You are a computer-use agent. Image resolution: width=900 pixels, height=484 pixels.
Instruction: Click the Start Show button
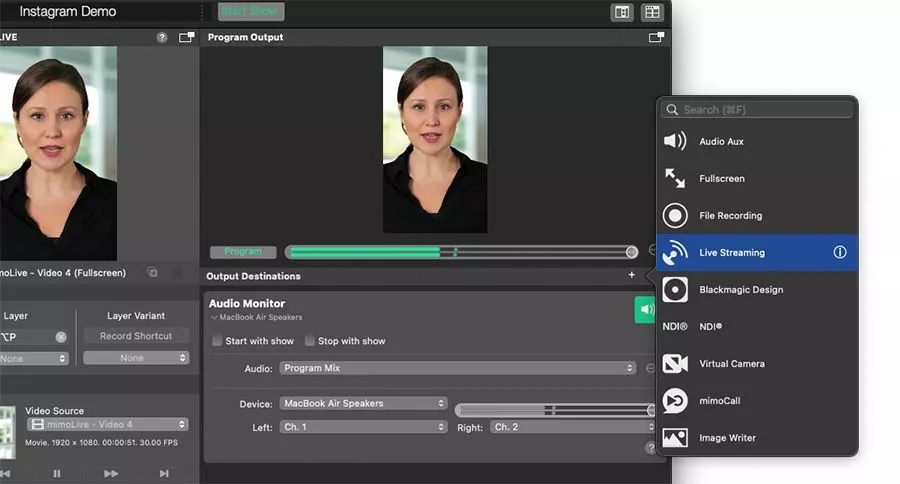[x=251, y=11]
